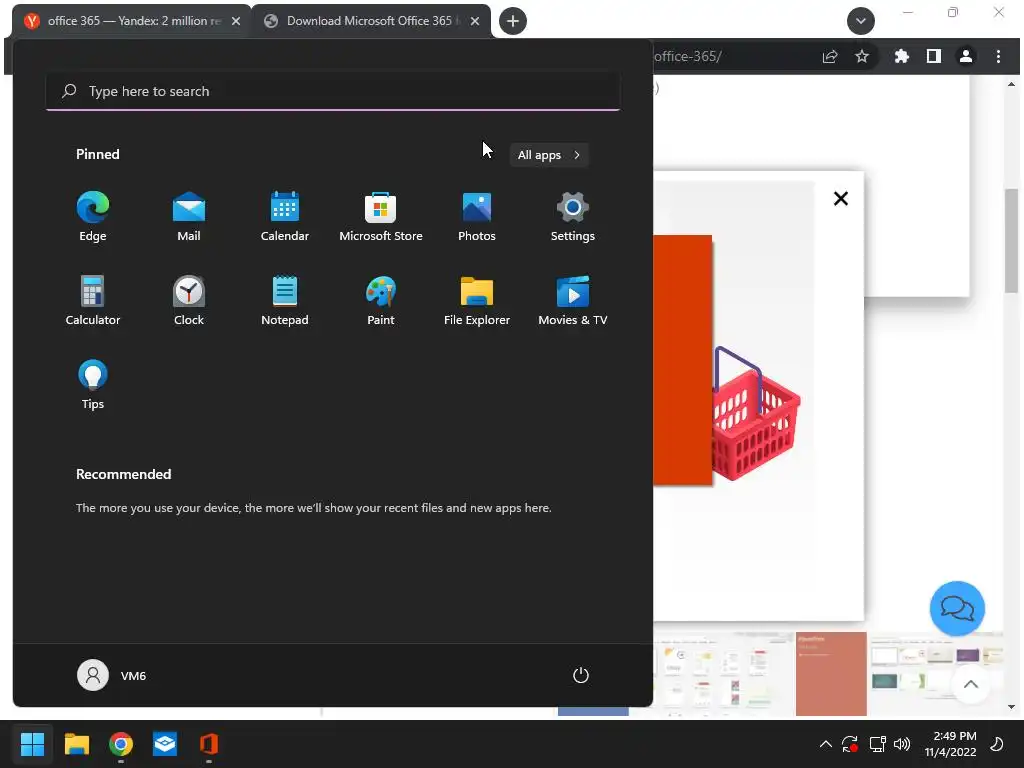Open Office icon on the taskbar
The width and height of the screenshot is (1024, 768).
pos(209,744)
